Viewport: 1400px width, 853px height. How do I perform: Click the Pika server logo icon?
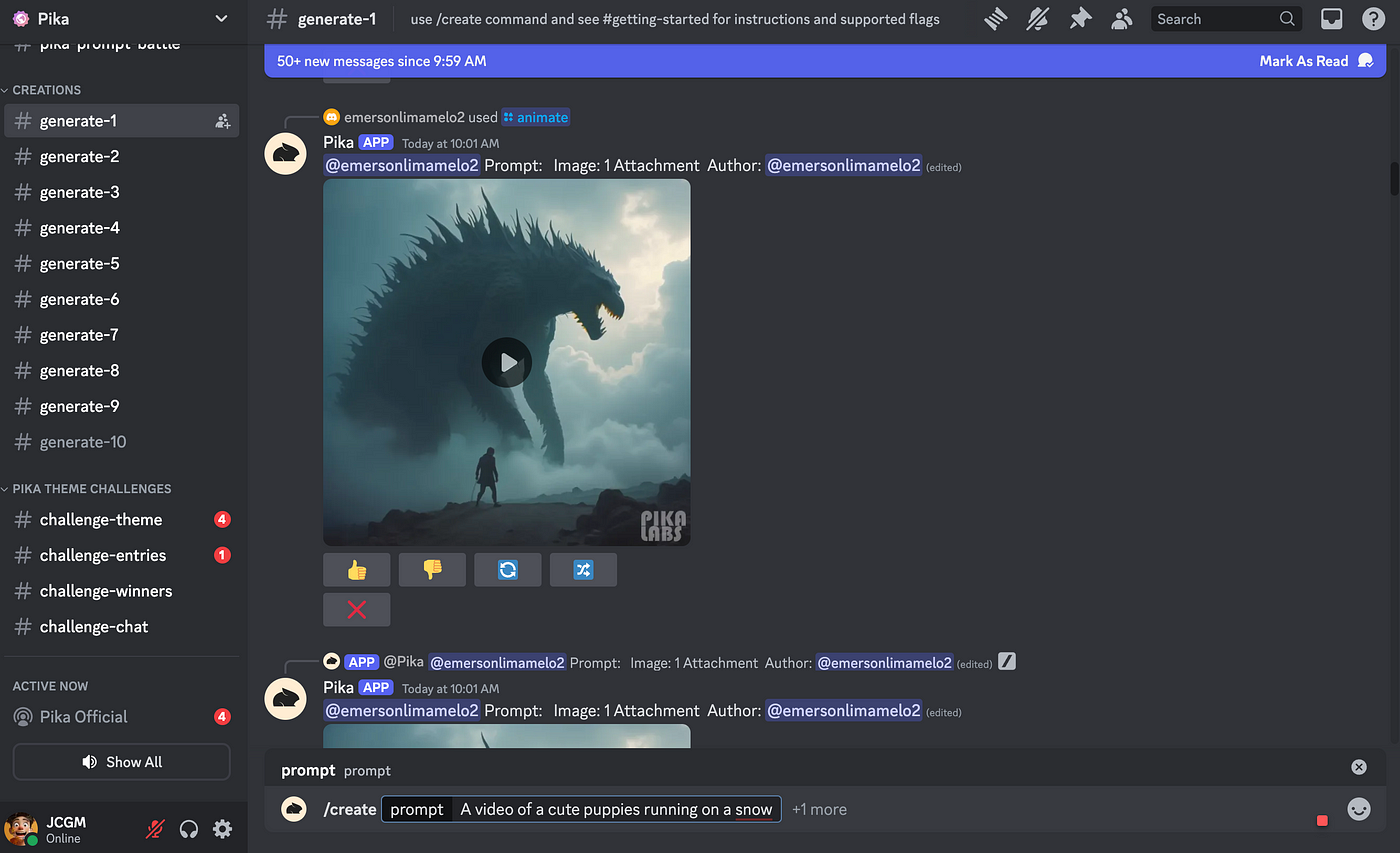click(x=21, y=18)
